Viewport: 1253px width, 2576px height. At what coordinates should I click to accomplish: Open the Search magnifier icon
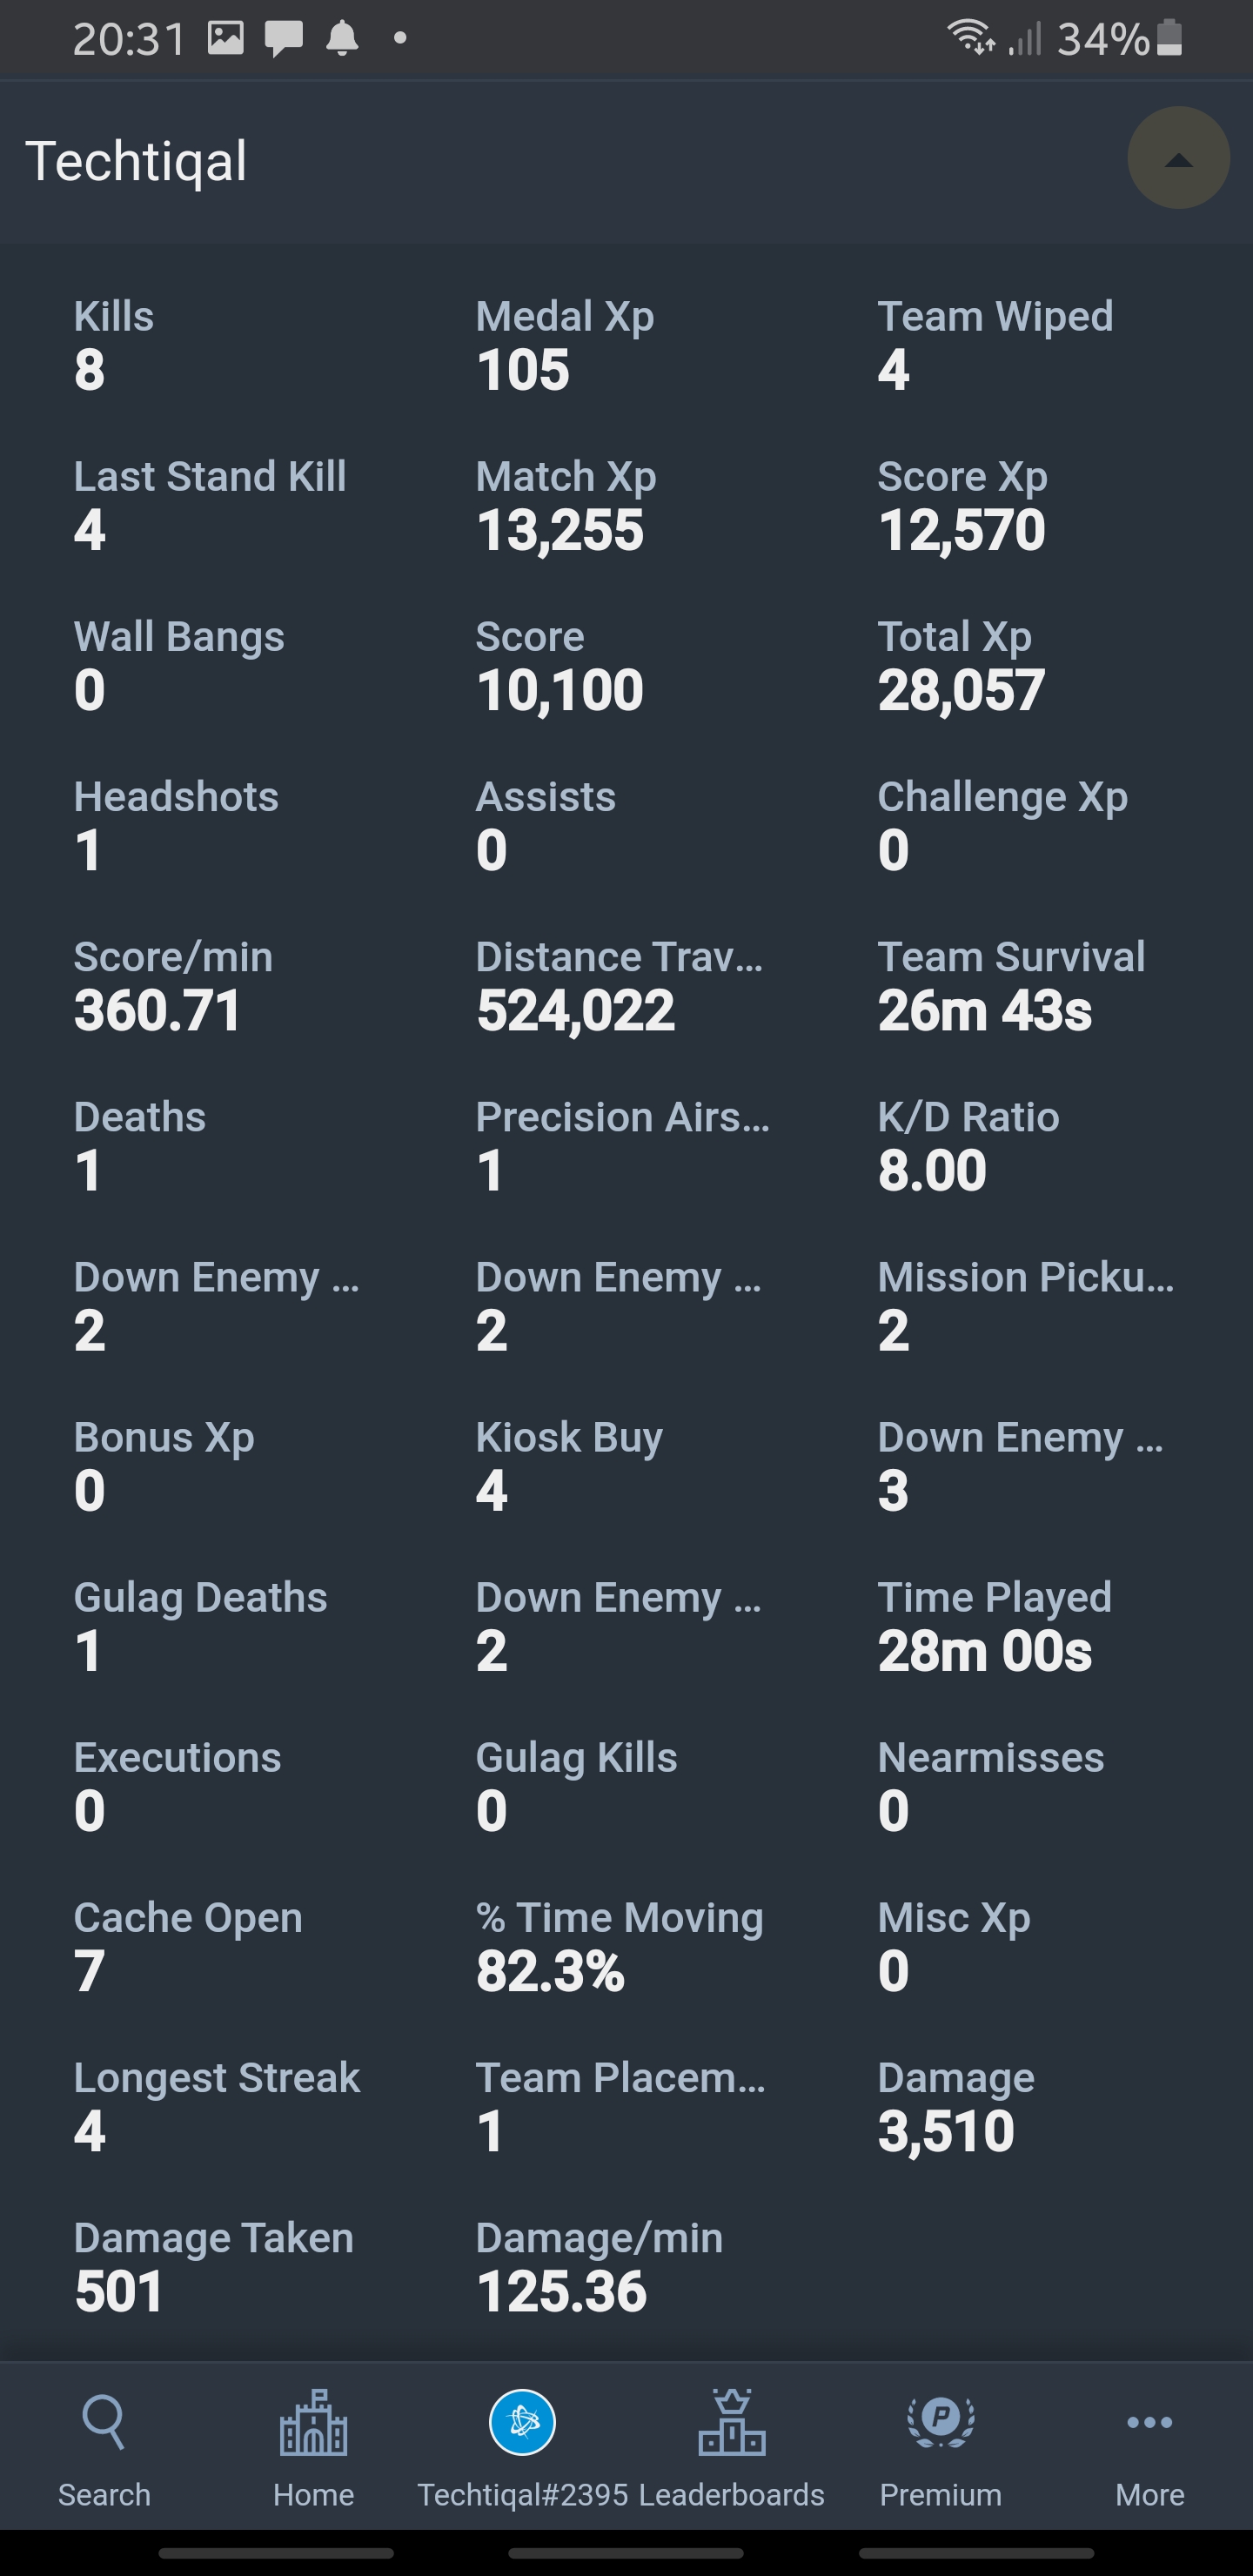pyautogui.click(x=104, y=2421)
